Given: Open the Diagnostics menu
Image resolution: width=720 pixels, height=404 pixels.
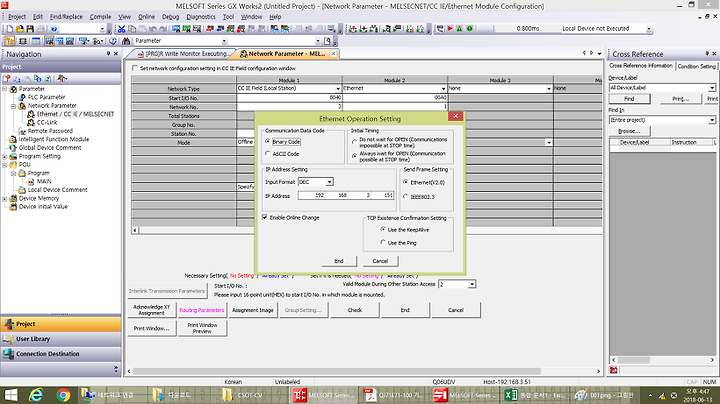Looking at the screenshot, I should pyautogui.click(x=201, y=17).
